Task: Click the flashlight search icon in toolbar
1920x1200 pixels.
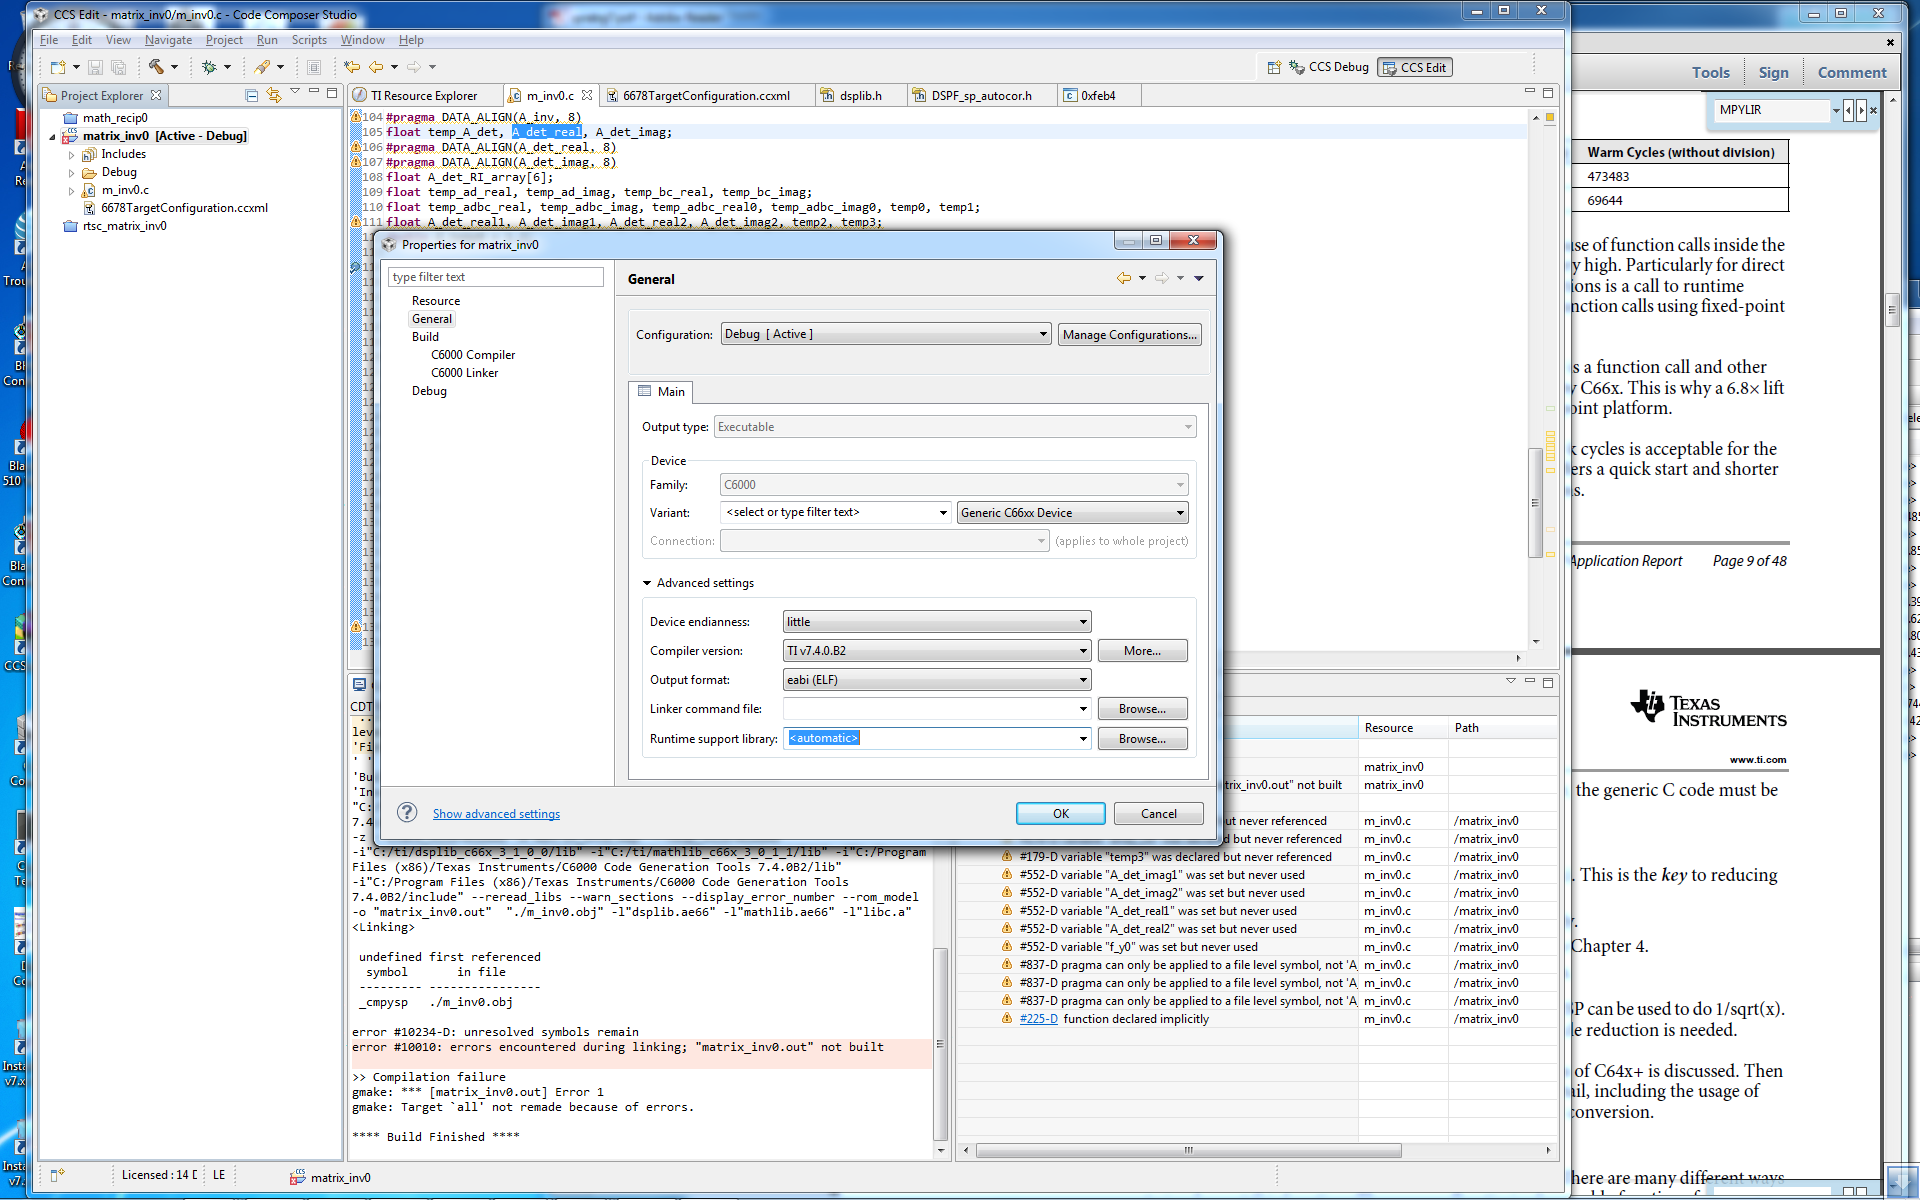Action: [262, 67]
